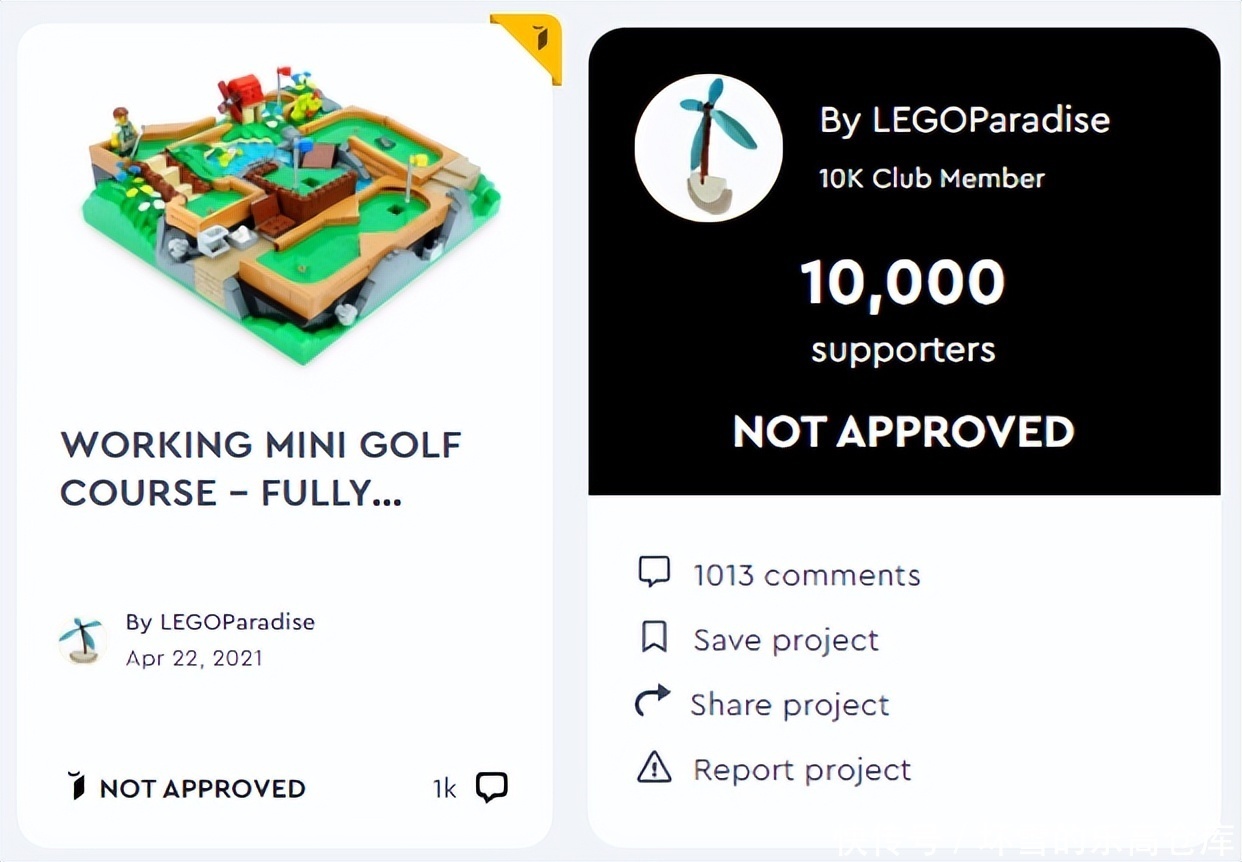Open the 1013 comments link
The image size is (1242, 862).
(806, 575)
